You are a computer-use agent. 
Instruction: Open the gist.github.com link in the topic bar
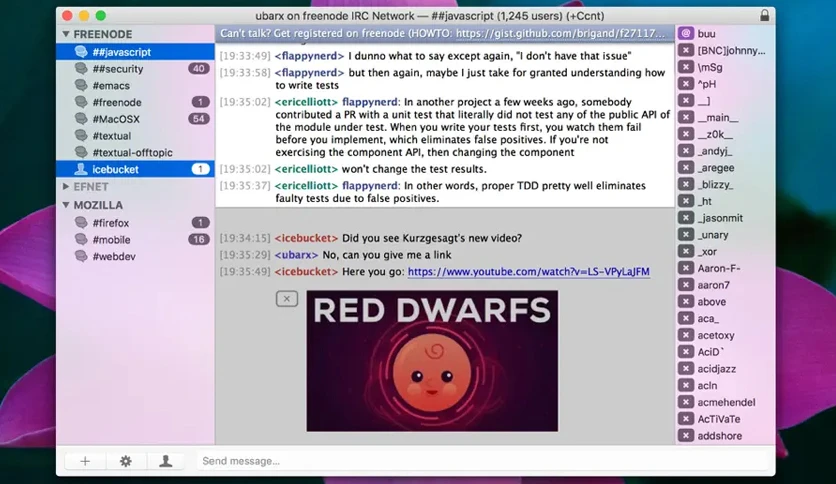(560, 33)
